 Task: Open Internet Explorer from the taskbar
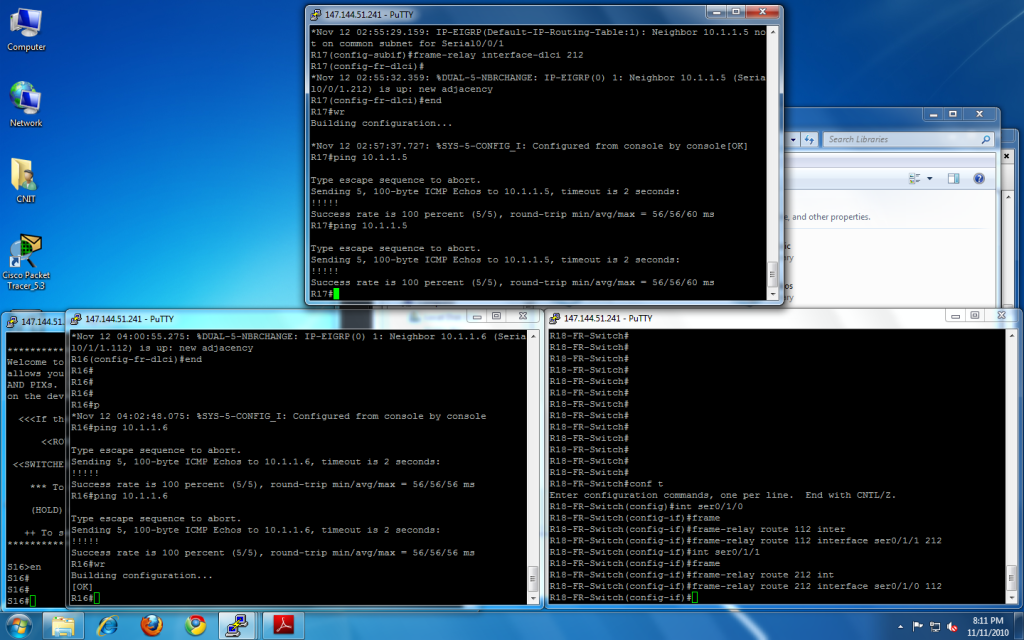[108, 625]
